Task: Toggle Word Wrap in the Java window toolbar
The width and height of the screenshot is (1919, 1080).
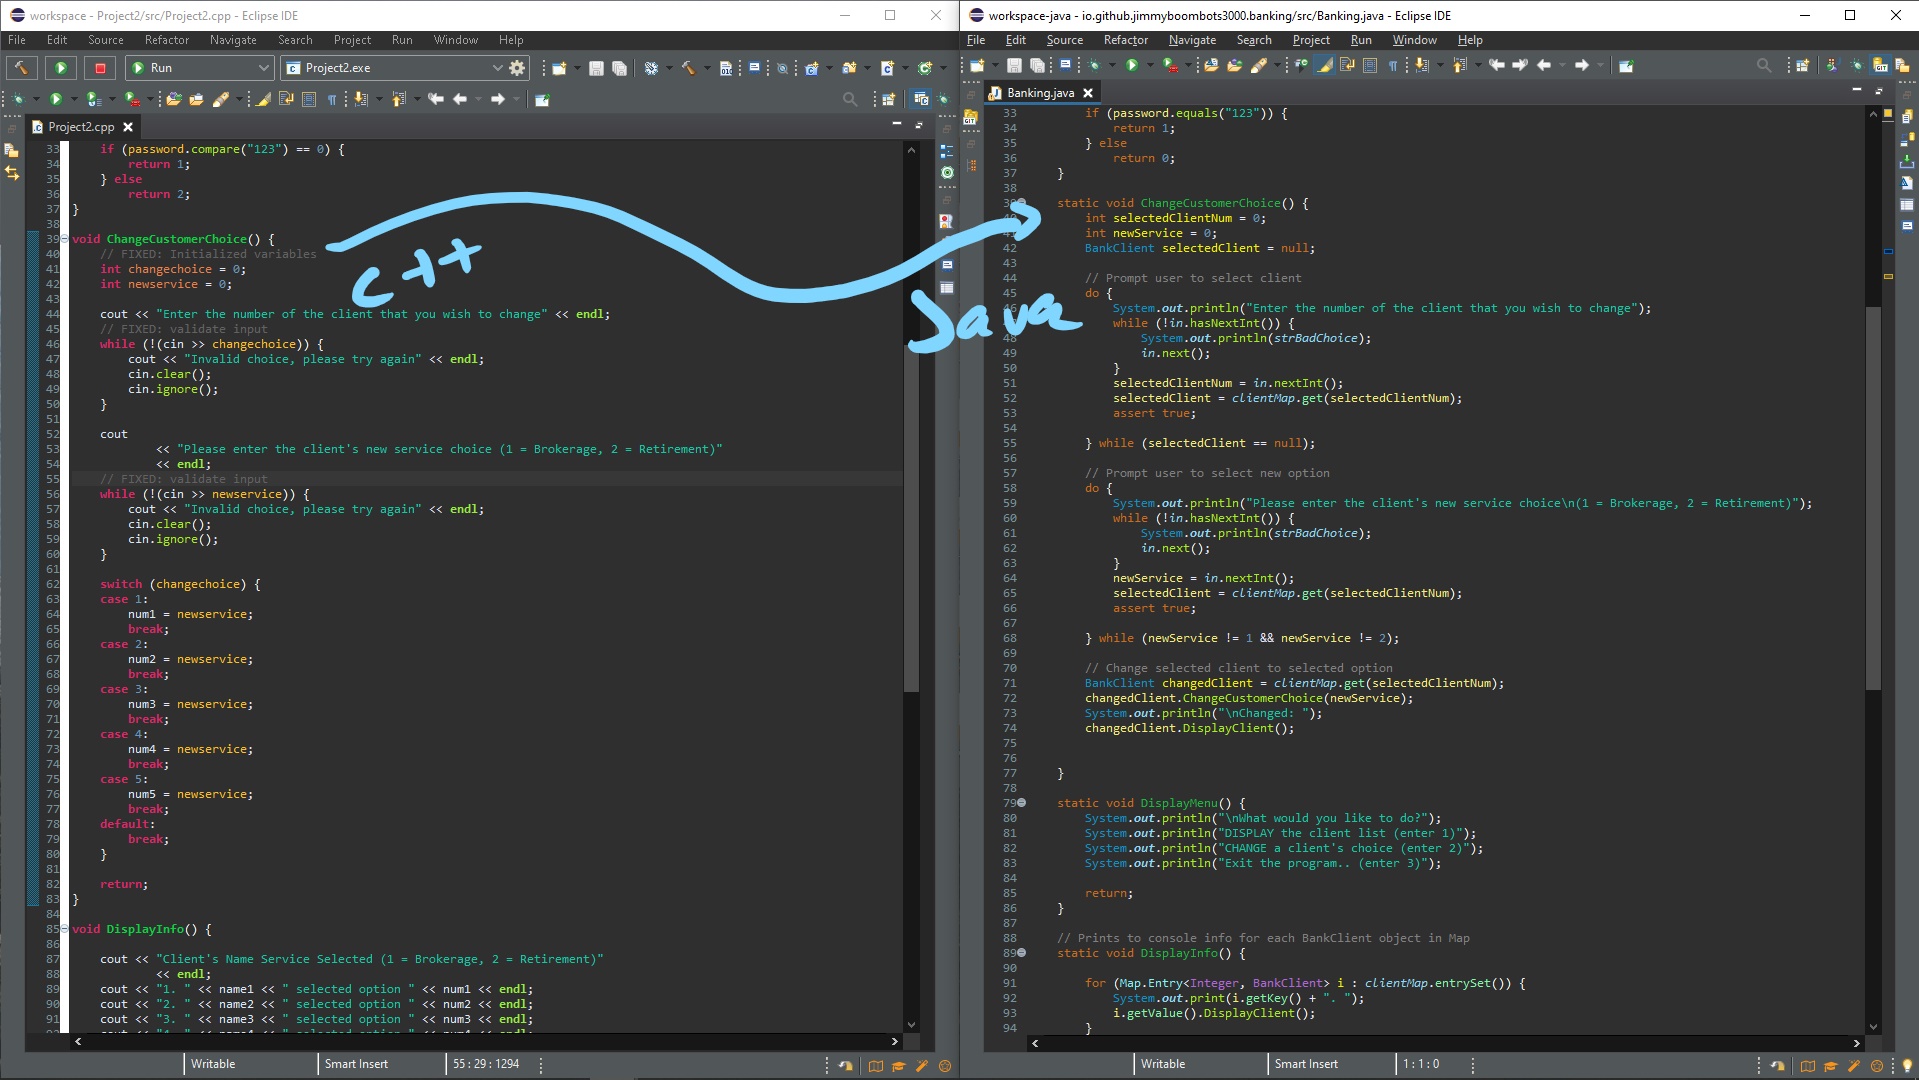Action: [1347, 66]
